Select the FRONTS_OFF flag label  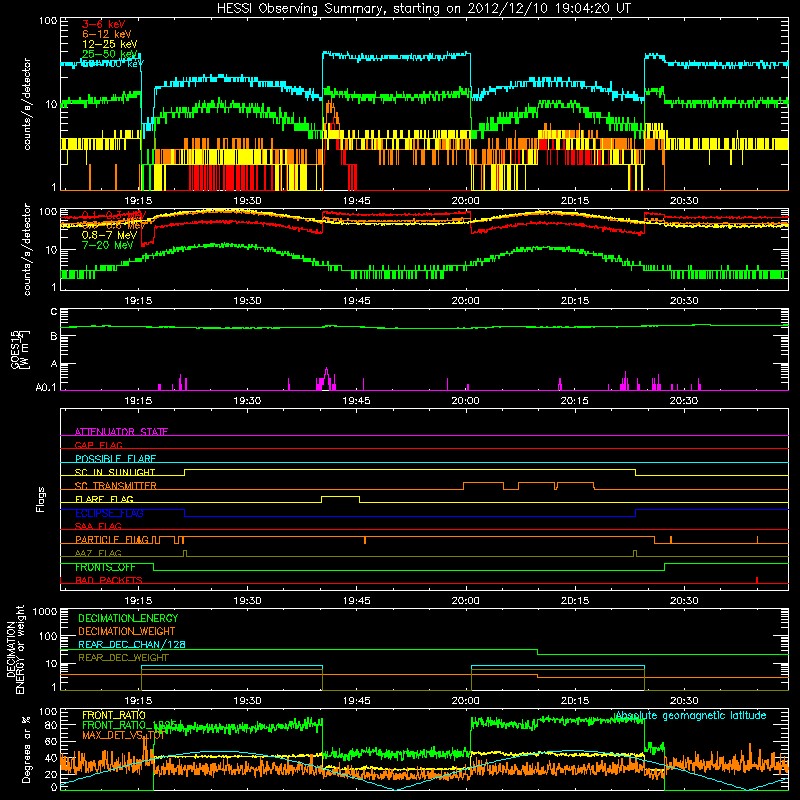tap(105, 567)
